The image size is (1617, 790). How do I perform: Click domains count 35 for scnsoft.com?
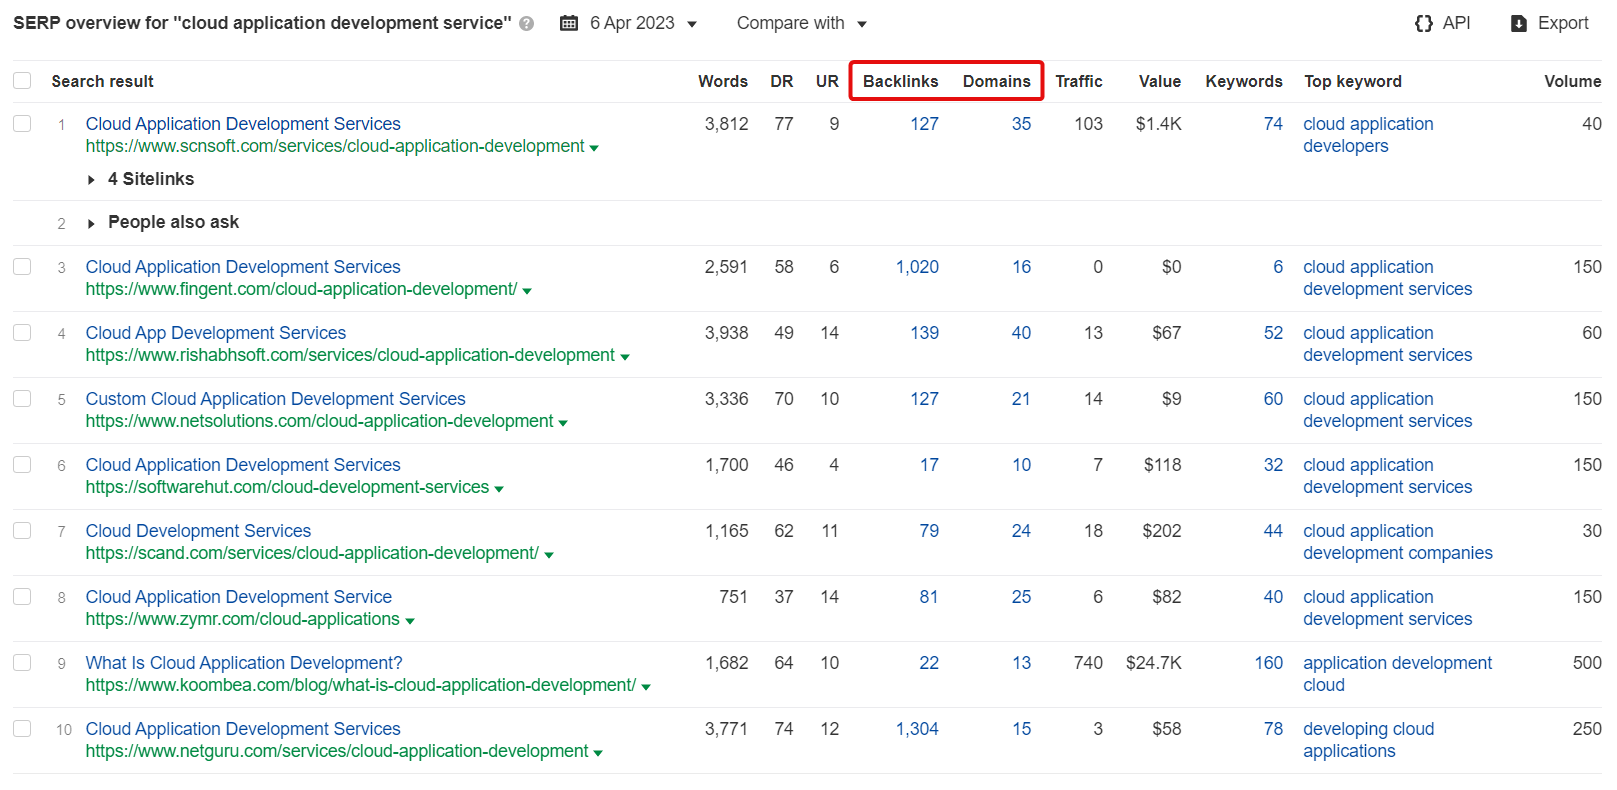pyautogui.click(x=1021, y=124)
